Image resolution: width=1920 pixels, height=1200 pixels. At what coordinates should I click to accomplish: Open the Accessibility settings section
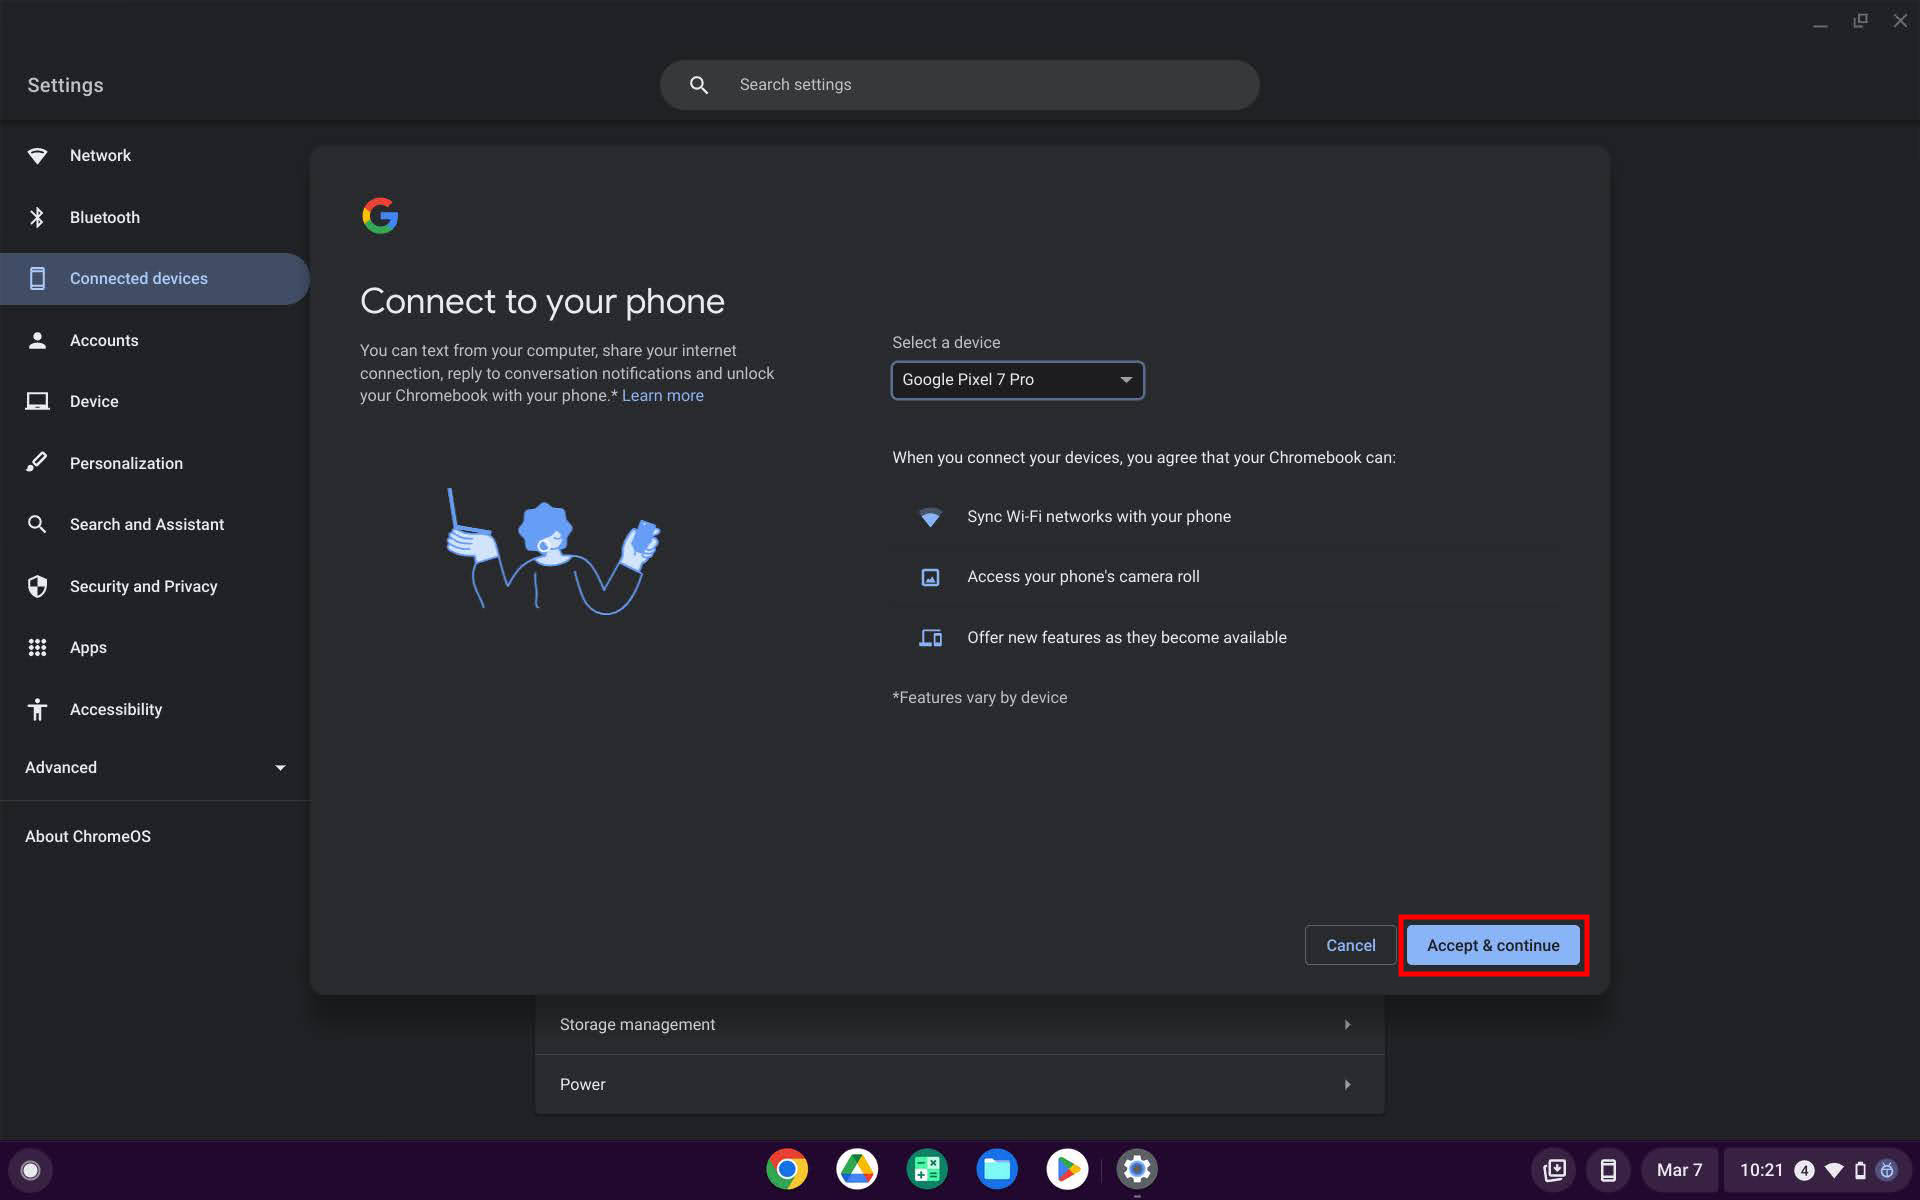(x=115, y=709)
